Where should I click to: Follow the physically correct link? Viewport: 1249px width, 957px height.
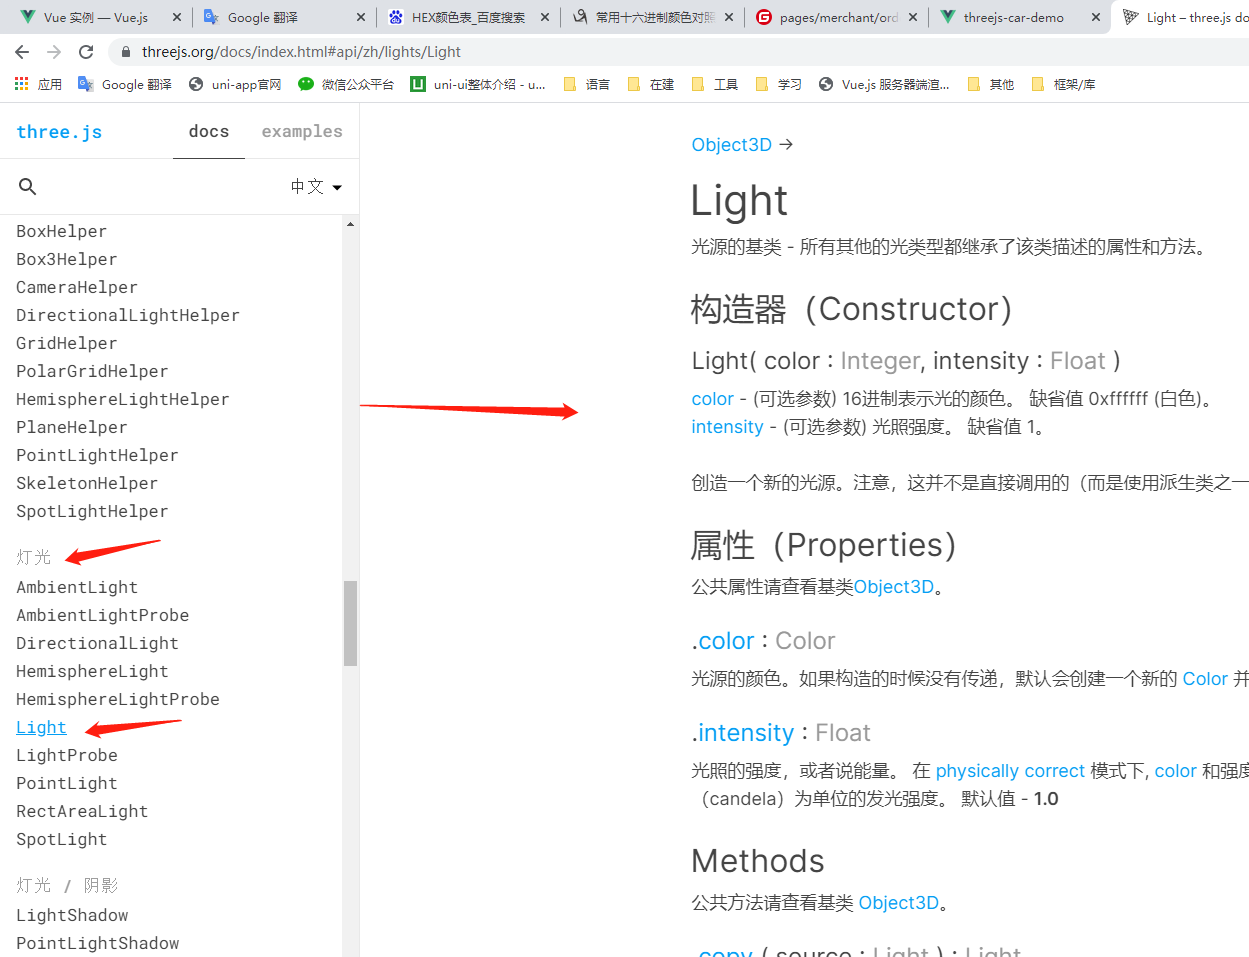pyautogui.click(x=1010, y=771)
